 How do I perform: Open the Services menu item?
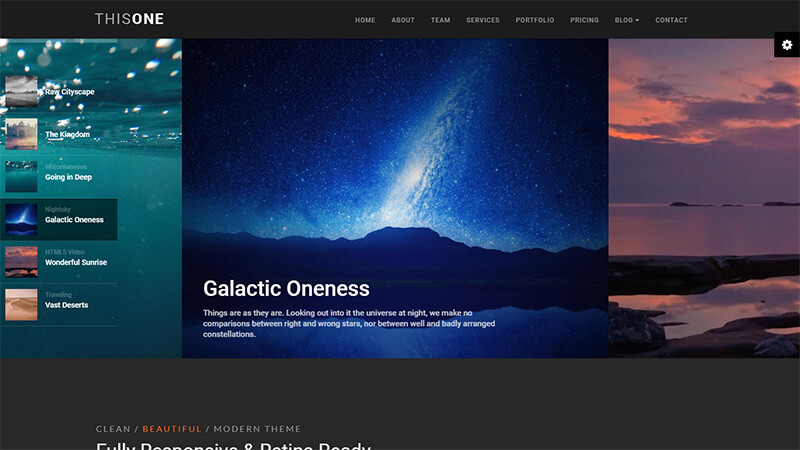click(x=483, y=20)
